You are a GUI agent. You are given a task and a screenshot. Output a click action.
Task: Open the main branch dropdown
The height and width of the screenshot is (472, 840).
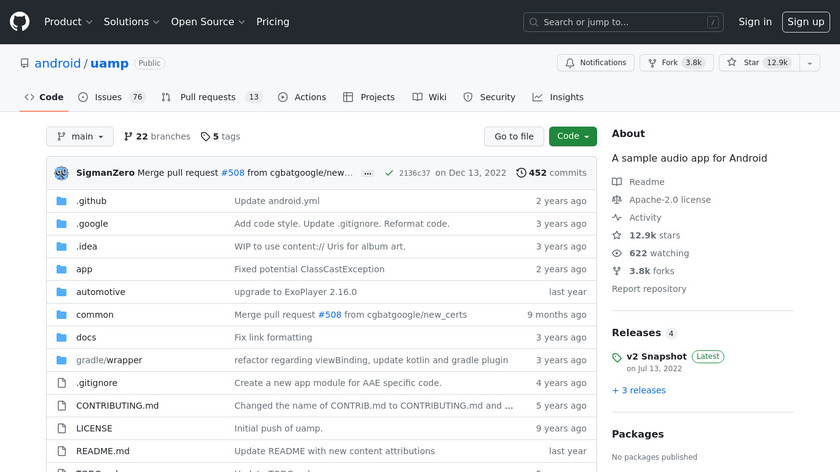coord(80,137)
